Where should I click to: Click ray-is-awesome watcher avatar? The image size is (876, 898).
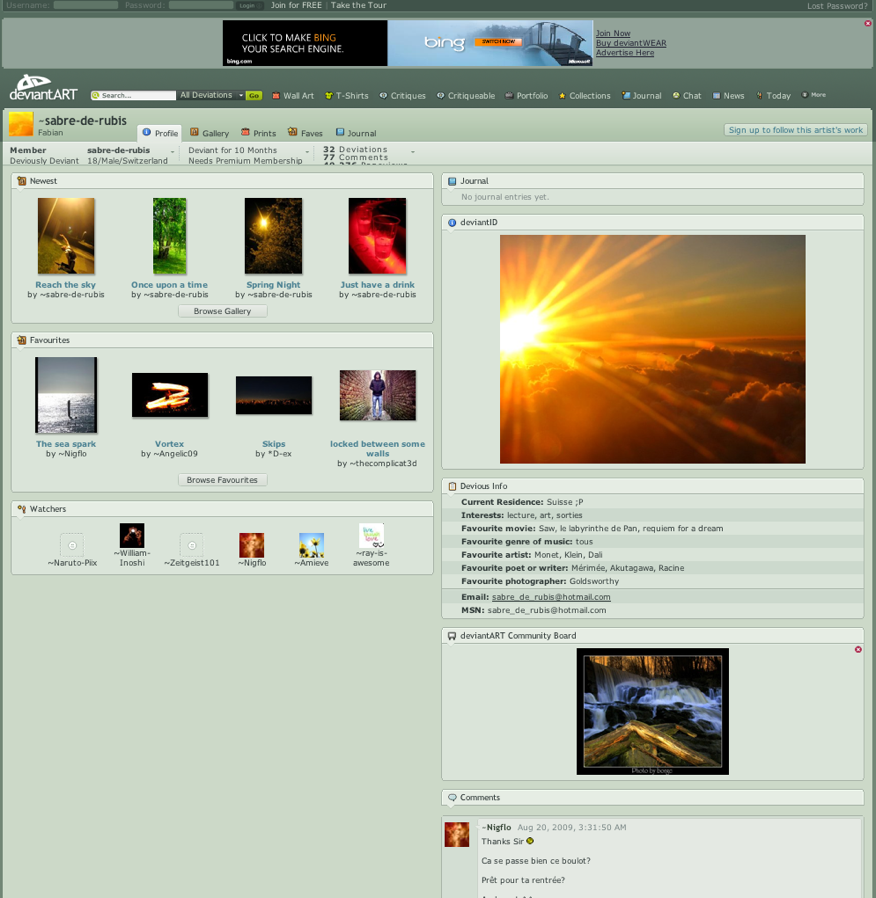pos(371,535)
